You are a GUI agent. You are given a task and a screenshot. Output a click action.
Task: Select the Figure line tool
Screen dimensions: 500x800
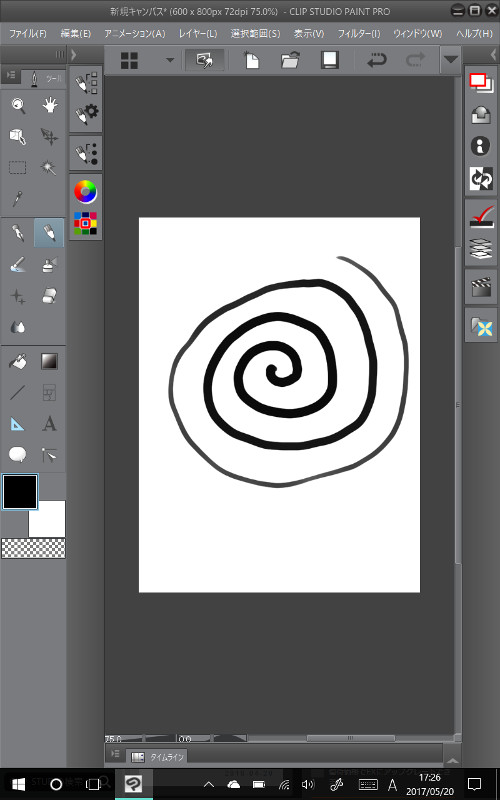18,393
